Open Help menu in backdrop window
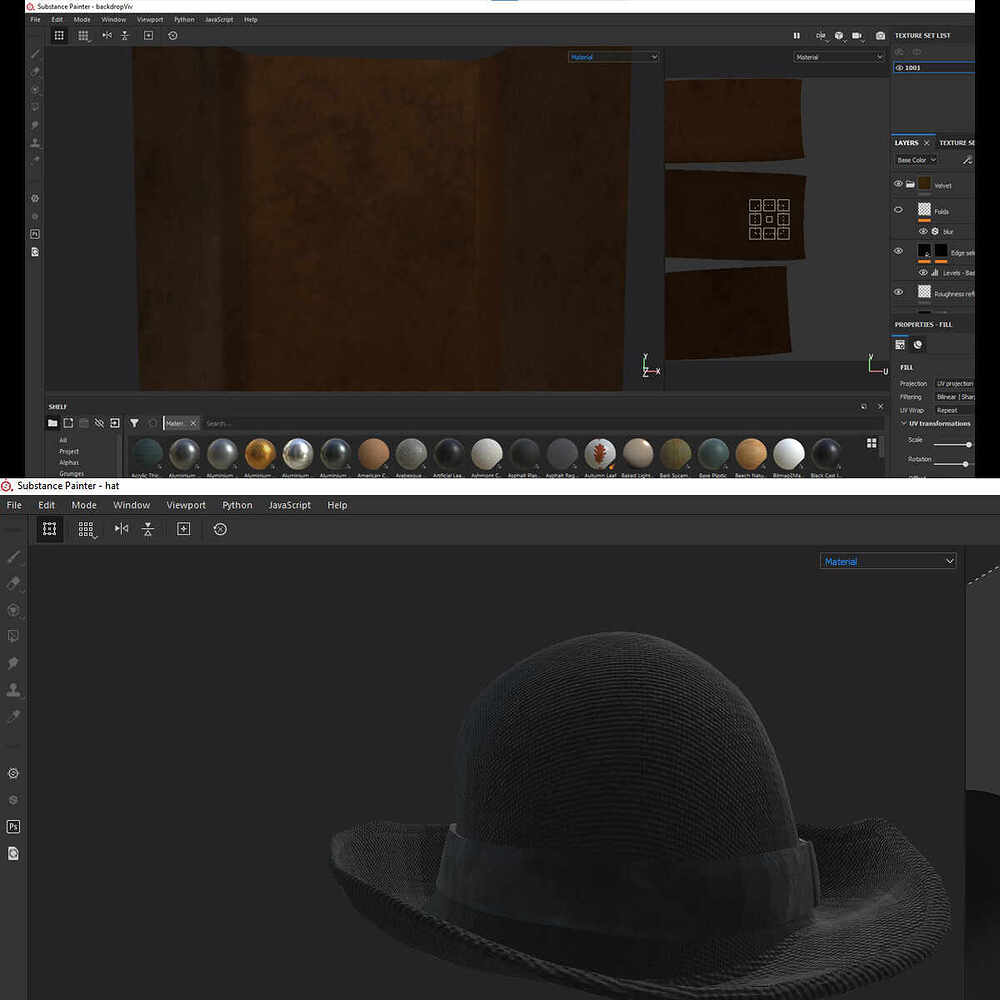Image resolution: width=1000 pixels, height=1000 pixels. pyautogui.click(x=251, y=20)
